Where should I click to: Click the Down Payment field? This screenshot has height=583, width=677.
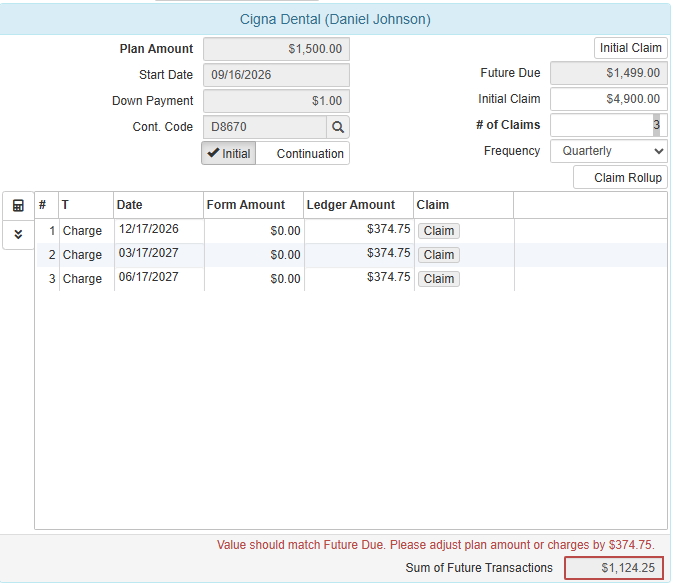(276, 101)
